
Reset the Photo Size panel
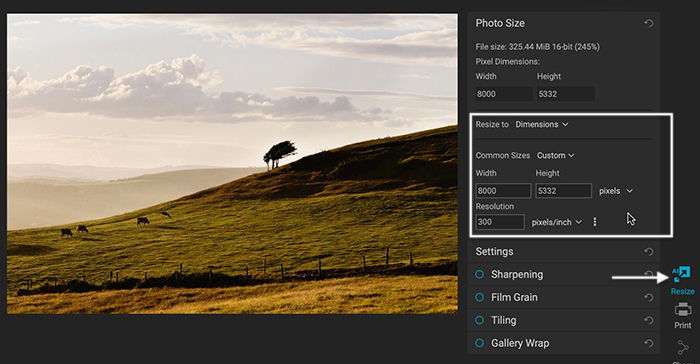[x=649, y=23]
